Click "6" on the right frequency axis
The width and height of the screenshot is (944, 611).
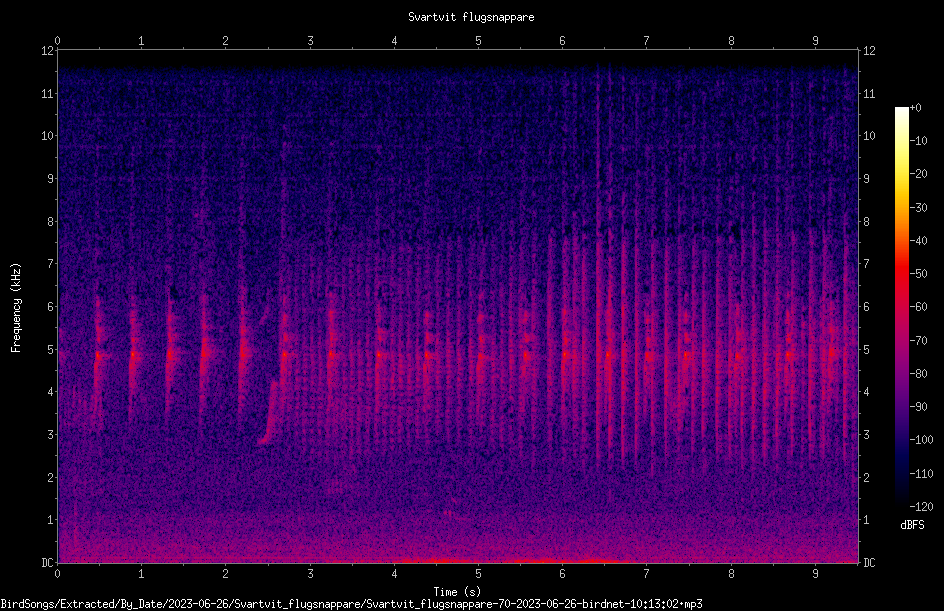[866, 306]
